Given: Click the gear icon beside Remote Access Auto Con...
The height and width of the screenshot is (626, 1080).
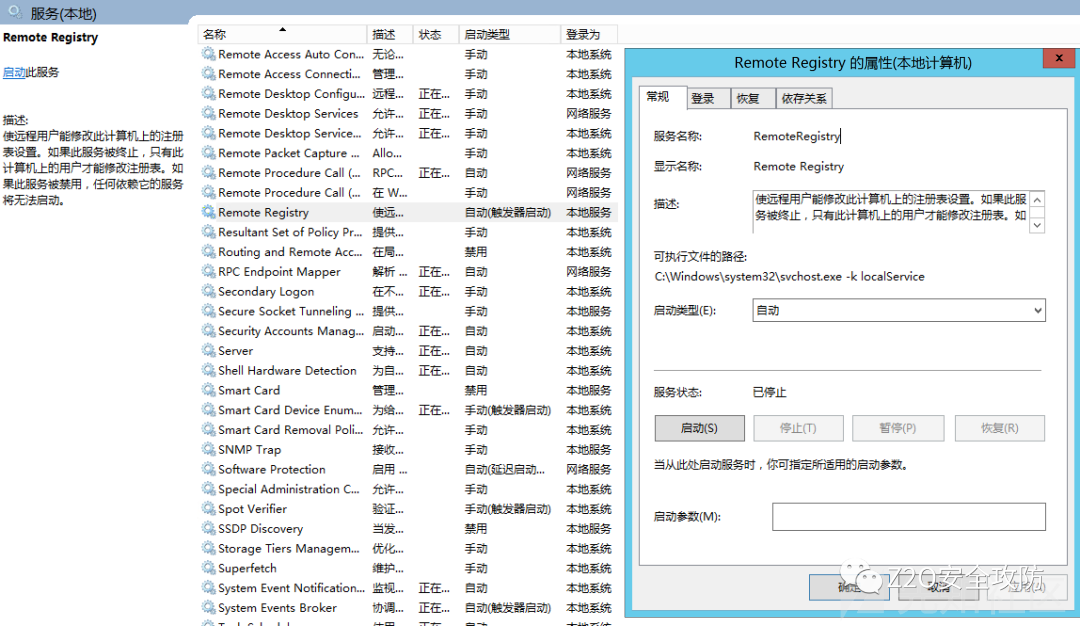Looking at the screenshot, I should pyautogui.click(x=208, y=54).
